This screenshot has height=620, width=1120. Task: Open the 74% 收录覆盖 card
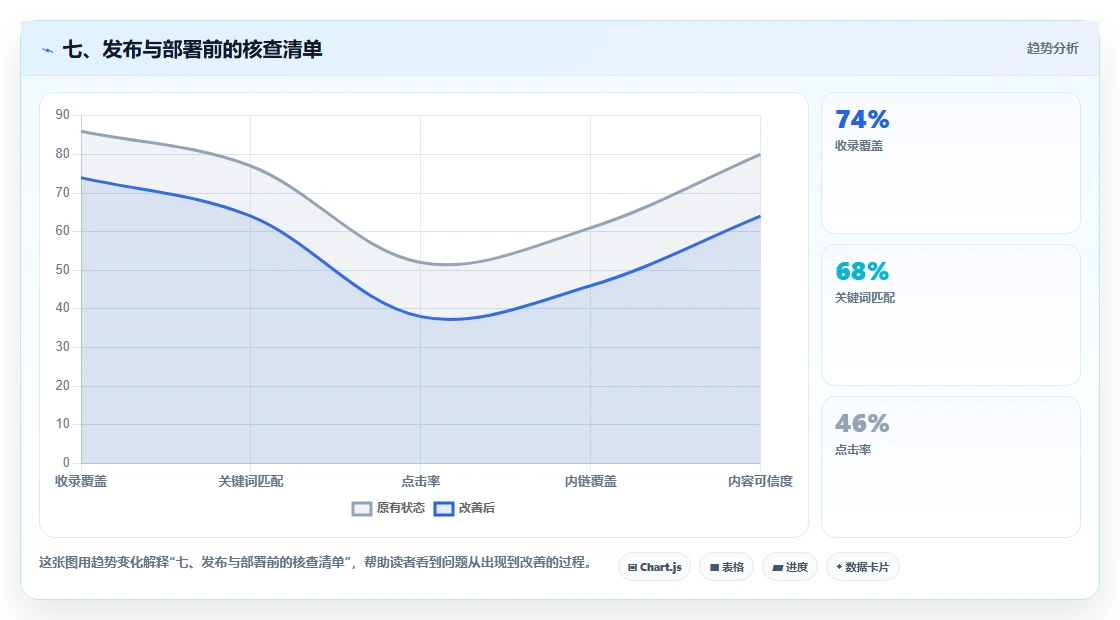(951, 163)
